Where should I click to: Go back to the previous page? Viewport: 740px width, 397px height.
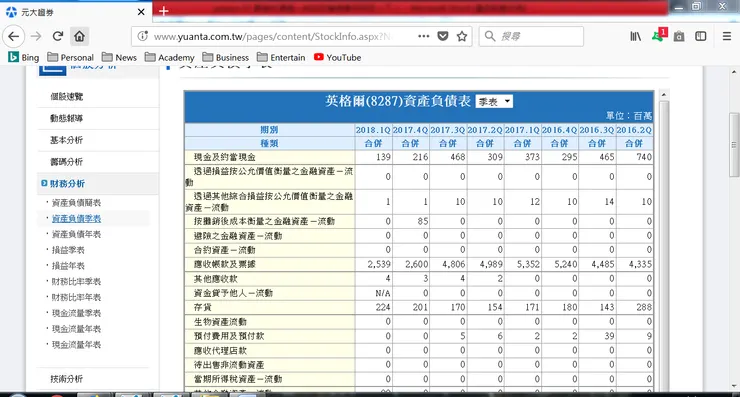pos(14,36)
